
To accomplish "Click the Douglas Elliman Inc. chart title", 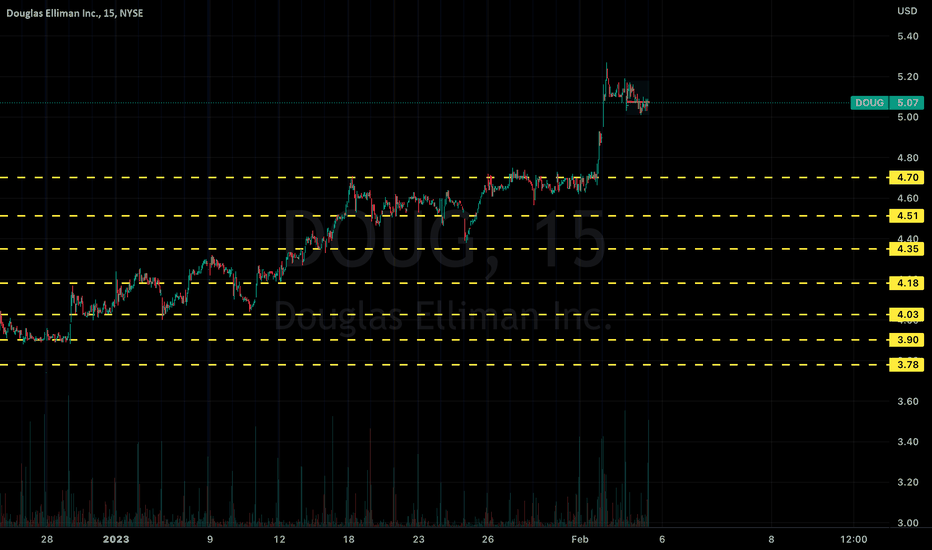I will coord(75,13).
